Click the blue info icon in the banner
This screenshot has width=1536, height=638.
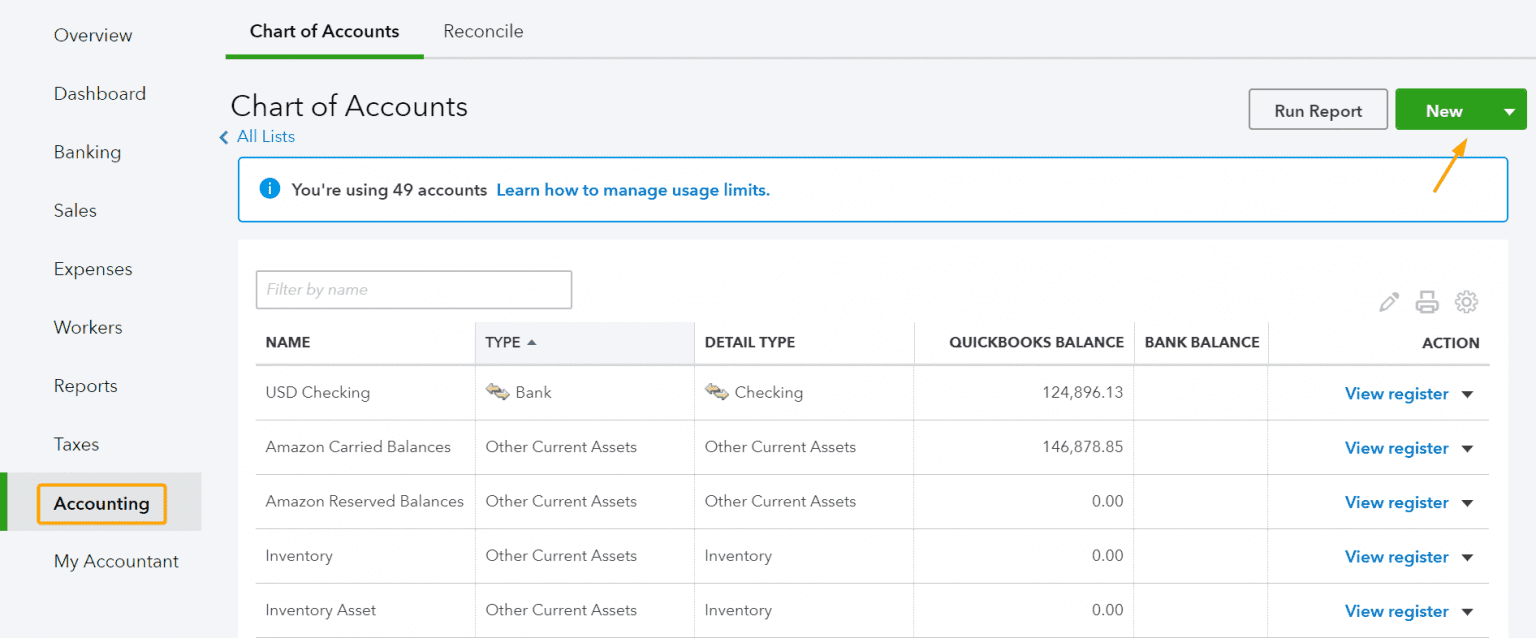269,189
